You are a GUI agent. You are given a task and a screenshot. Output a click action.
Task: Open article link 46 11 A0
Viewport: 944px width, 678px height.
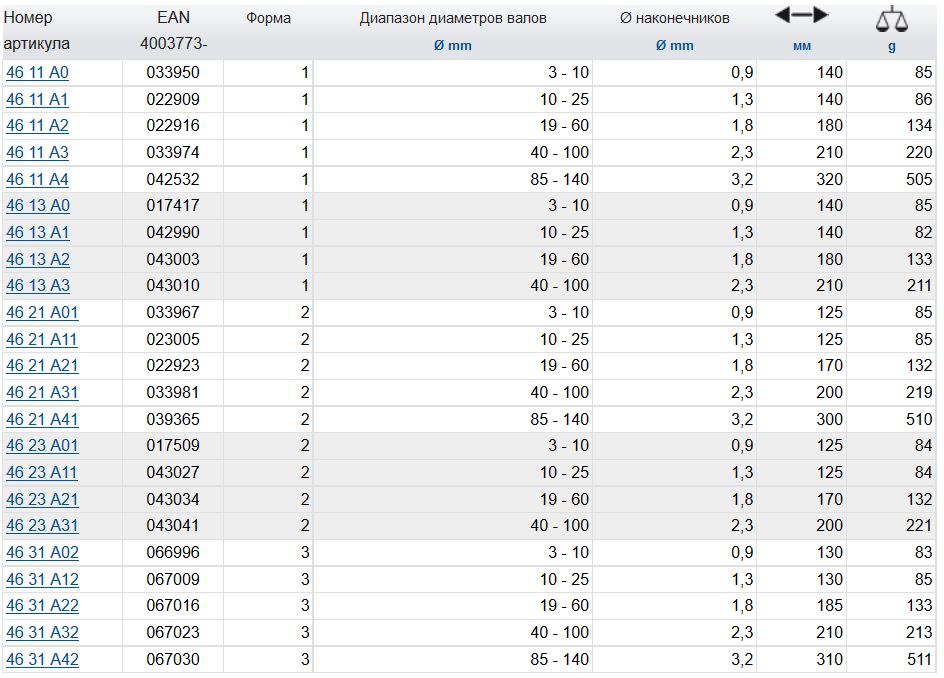pos(37,72)
